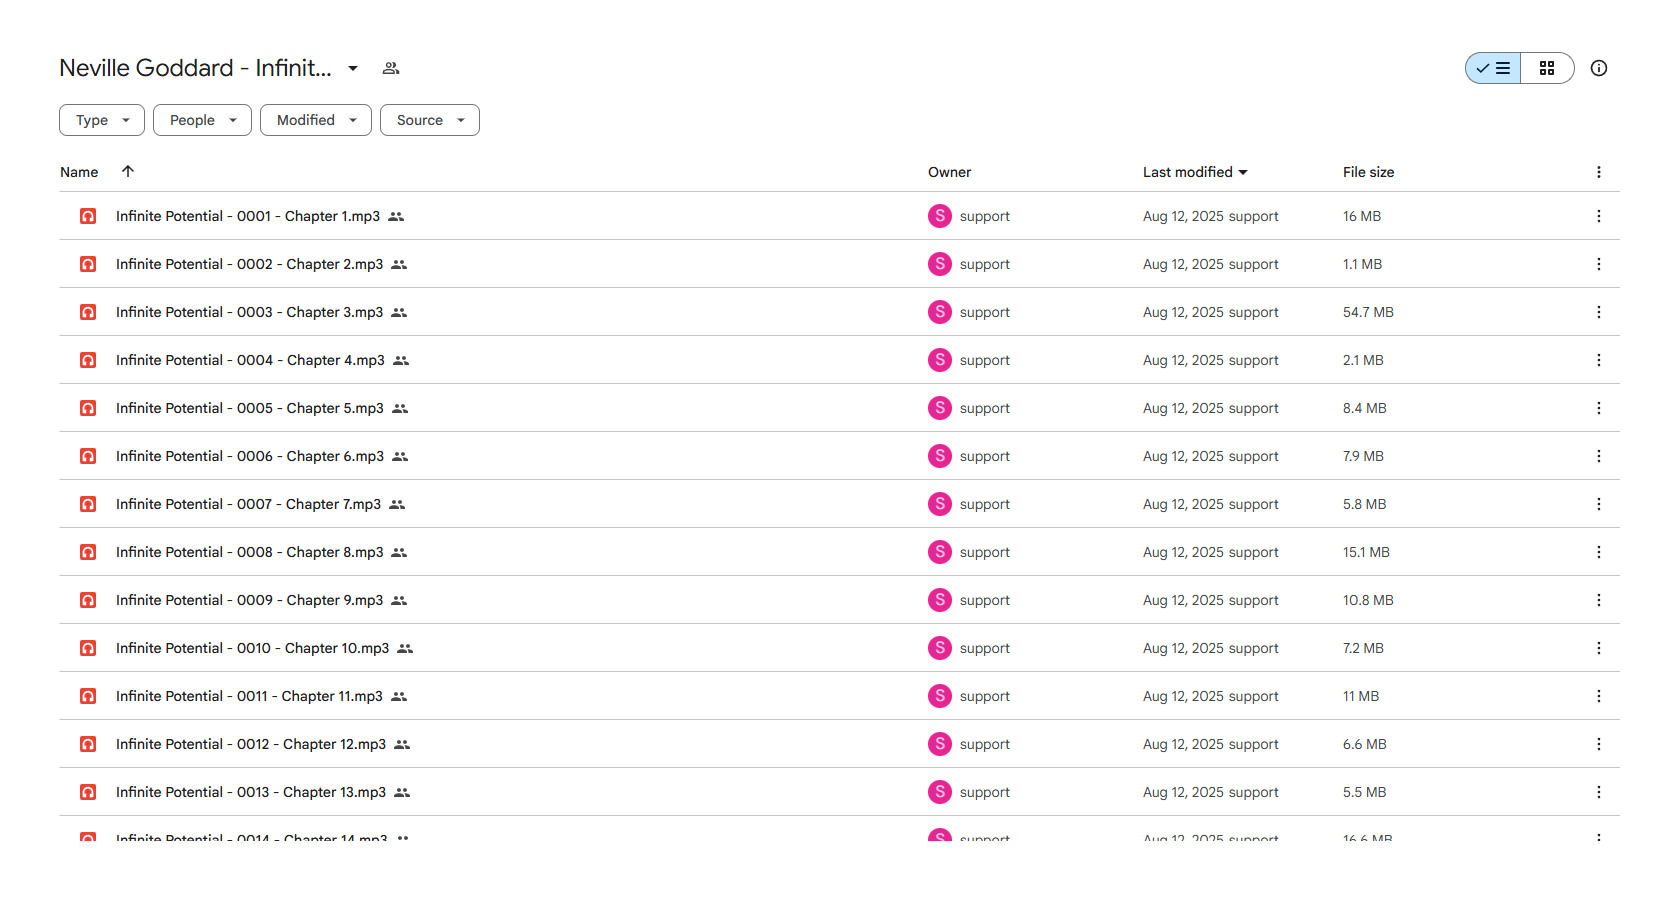Click shared icon next to Chapter 2.mp3
This screenshot has width=1672, height=912.
399,264
